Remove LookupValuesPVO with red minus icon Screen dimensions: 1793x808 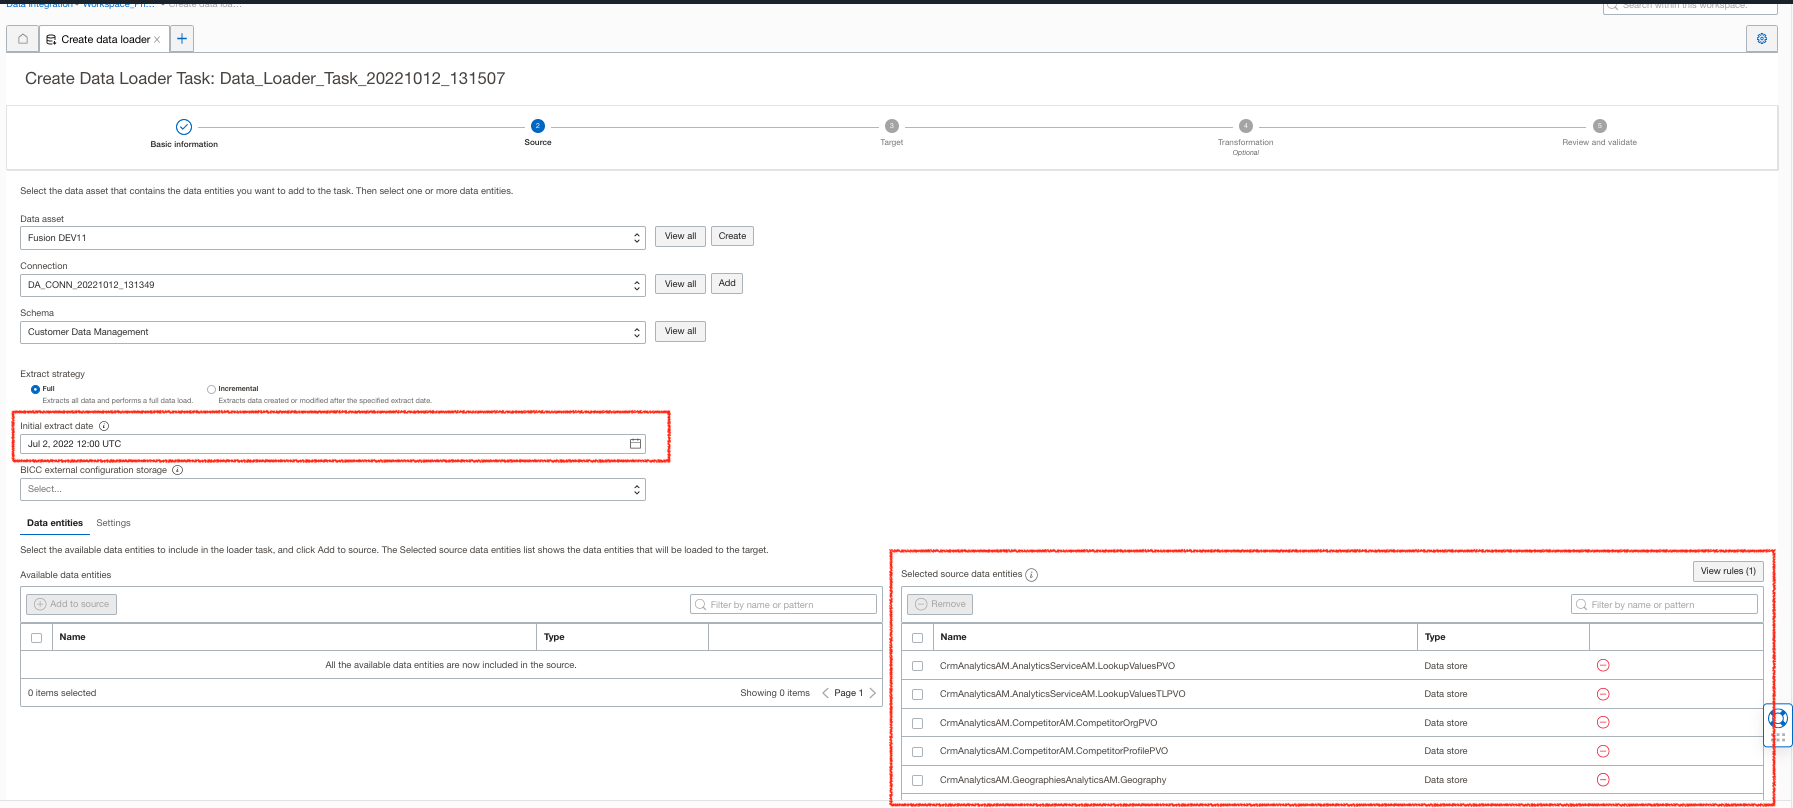click(x=1603, y=665)
